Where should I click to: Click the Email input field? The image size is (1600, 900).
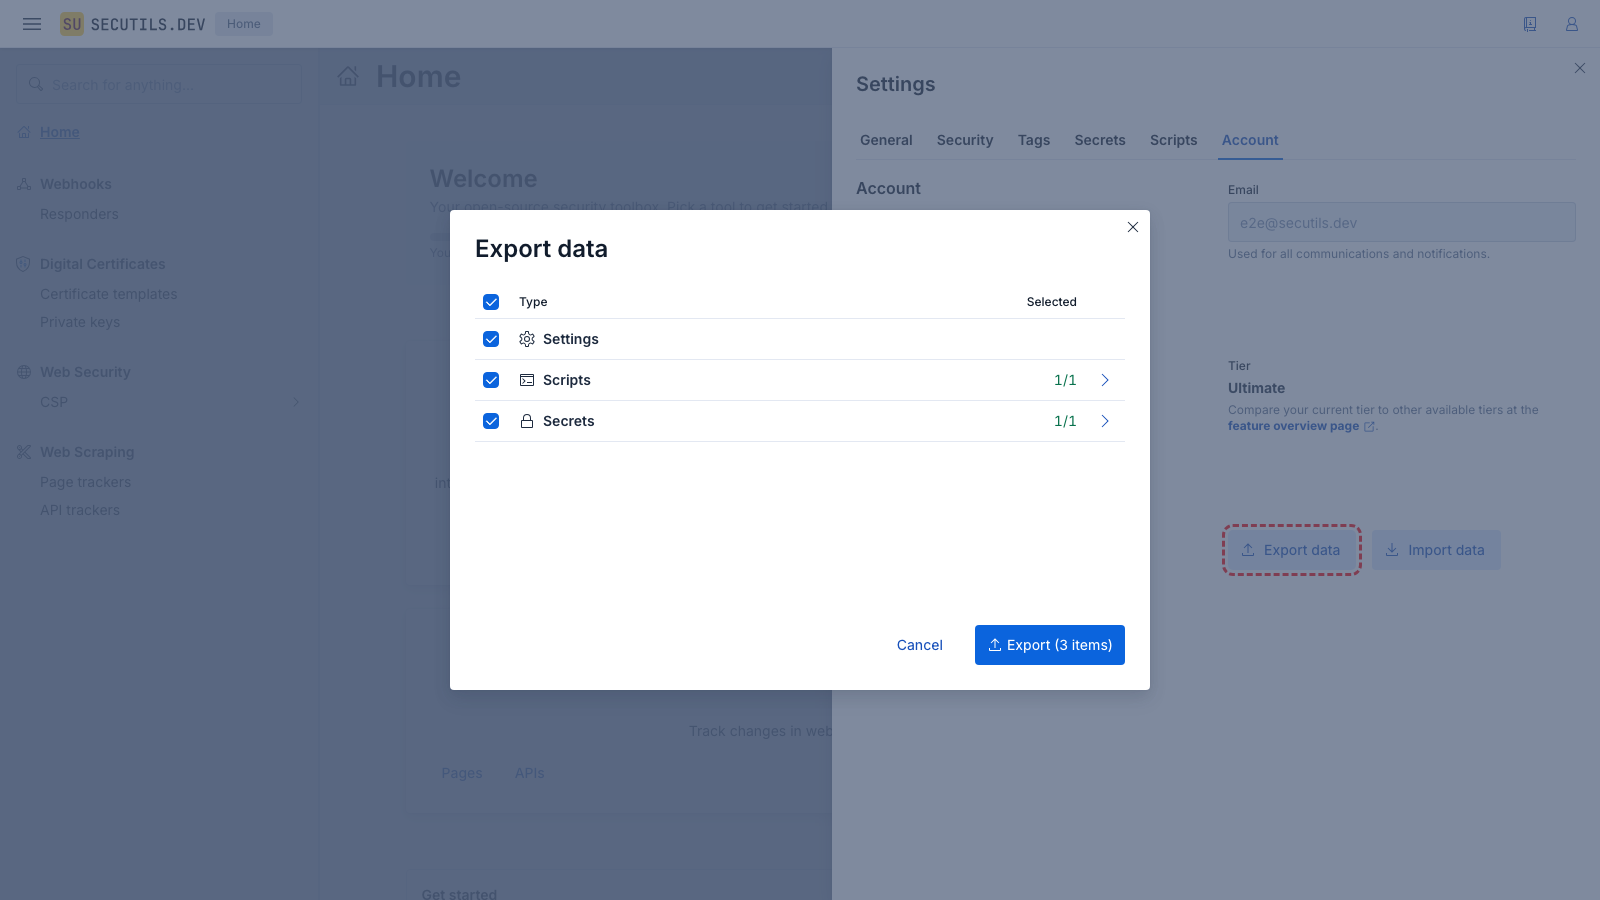[1401, 222]
